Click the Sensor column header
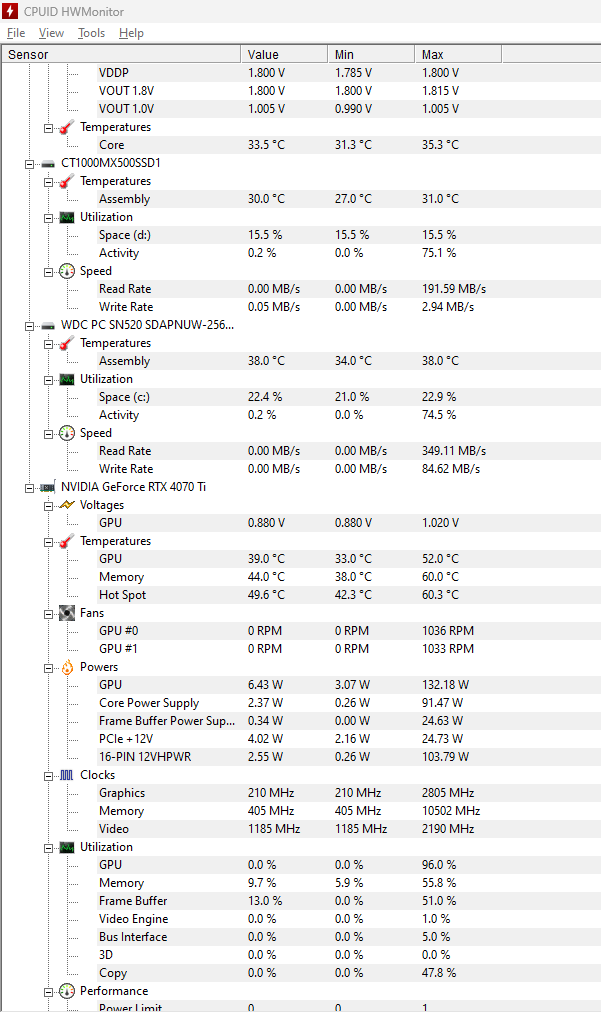This screenshot has width=601, height=1012. tap(121, 54)
